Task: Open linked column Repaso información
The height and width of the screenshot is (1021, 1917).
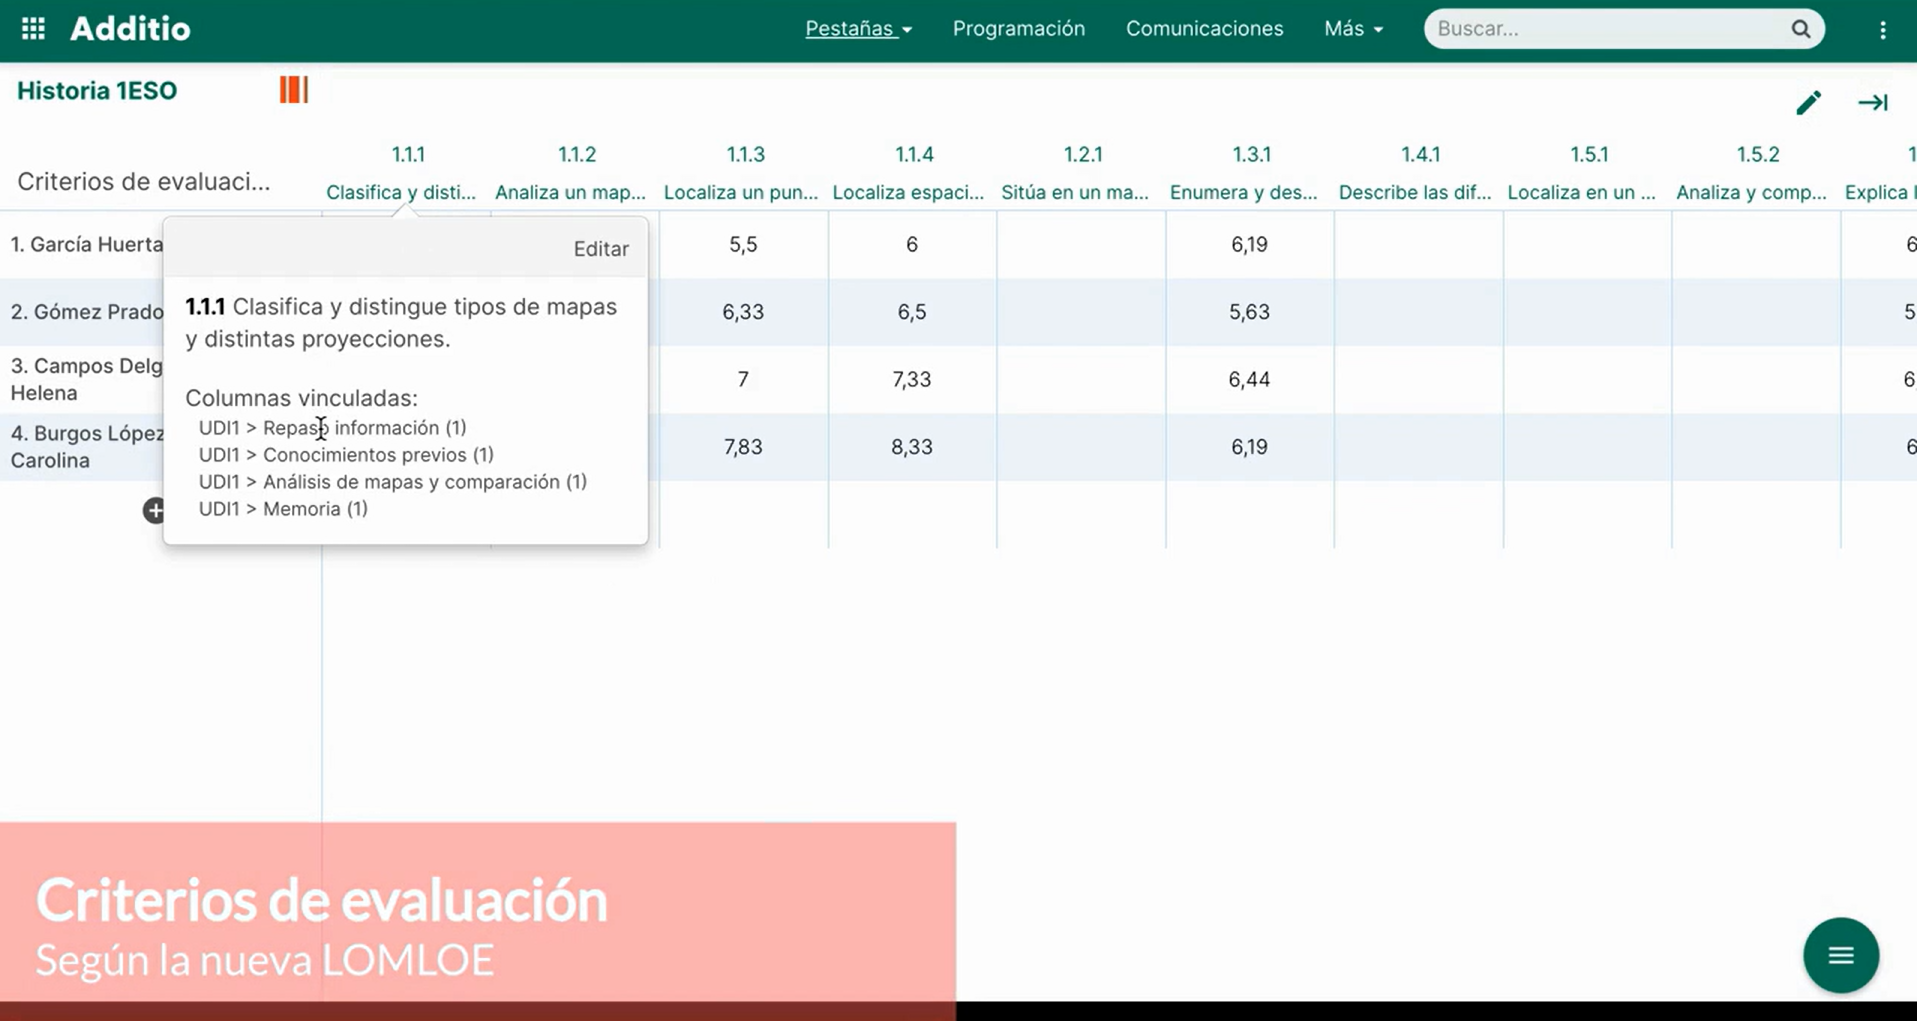Action: (333, 428)
